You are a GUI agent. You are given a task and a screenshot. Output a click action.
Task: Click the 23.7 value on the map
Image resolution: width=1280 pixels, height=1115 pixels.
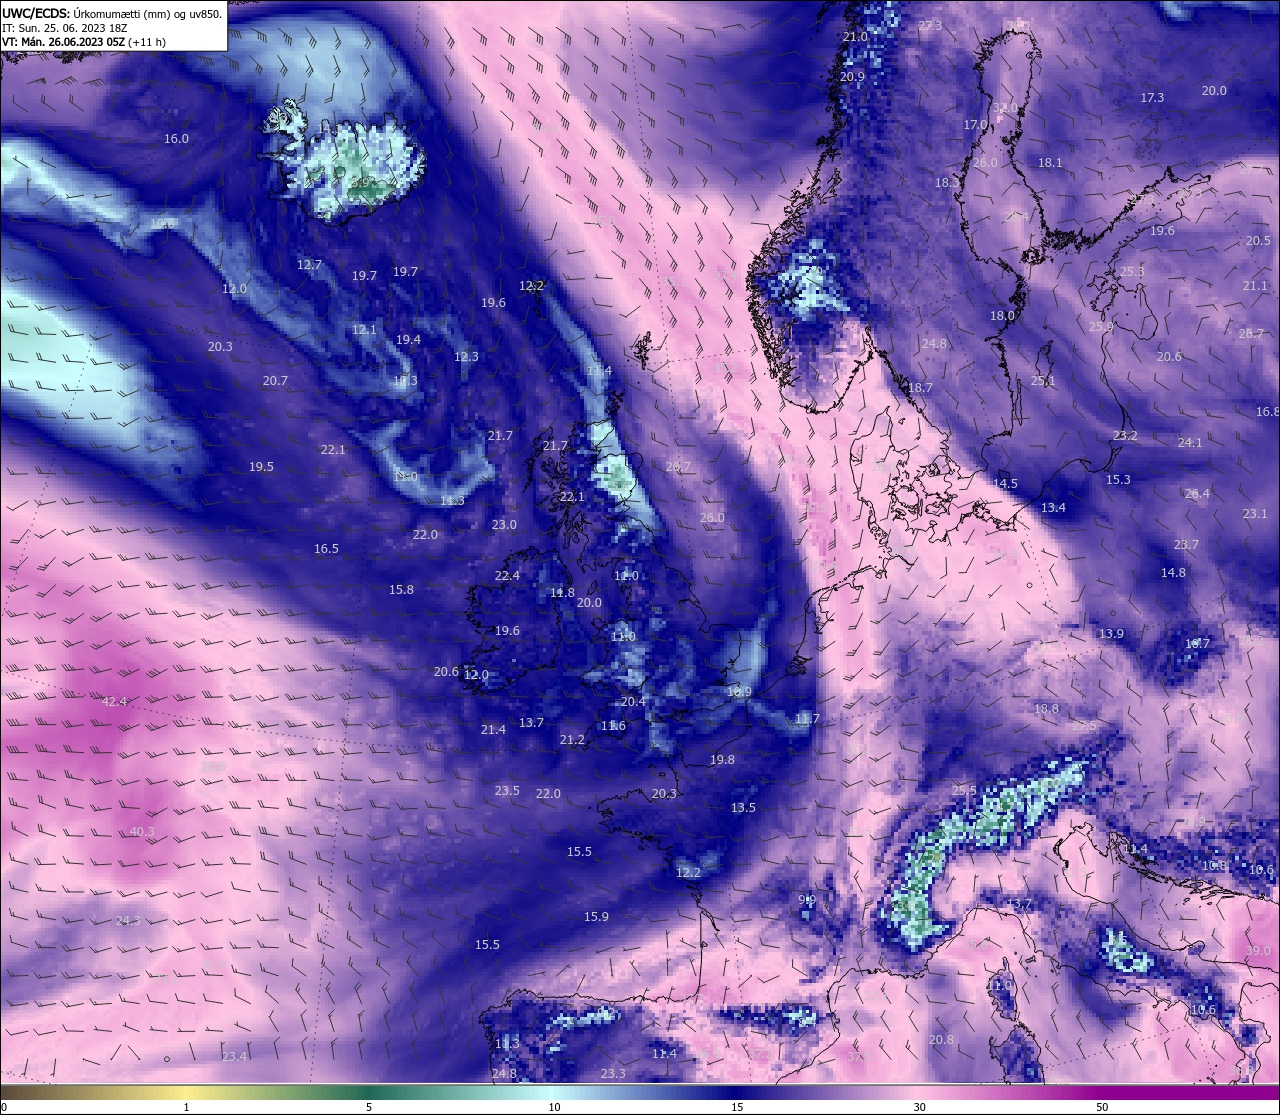point(1186,545)
